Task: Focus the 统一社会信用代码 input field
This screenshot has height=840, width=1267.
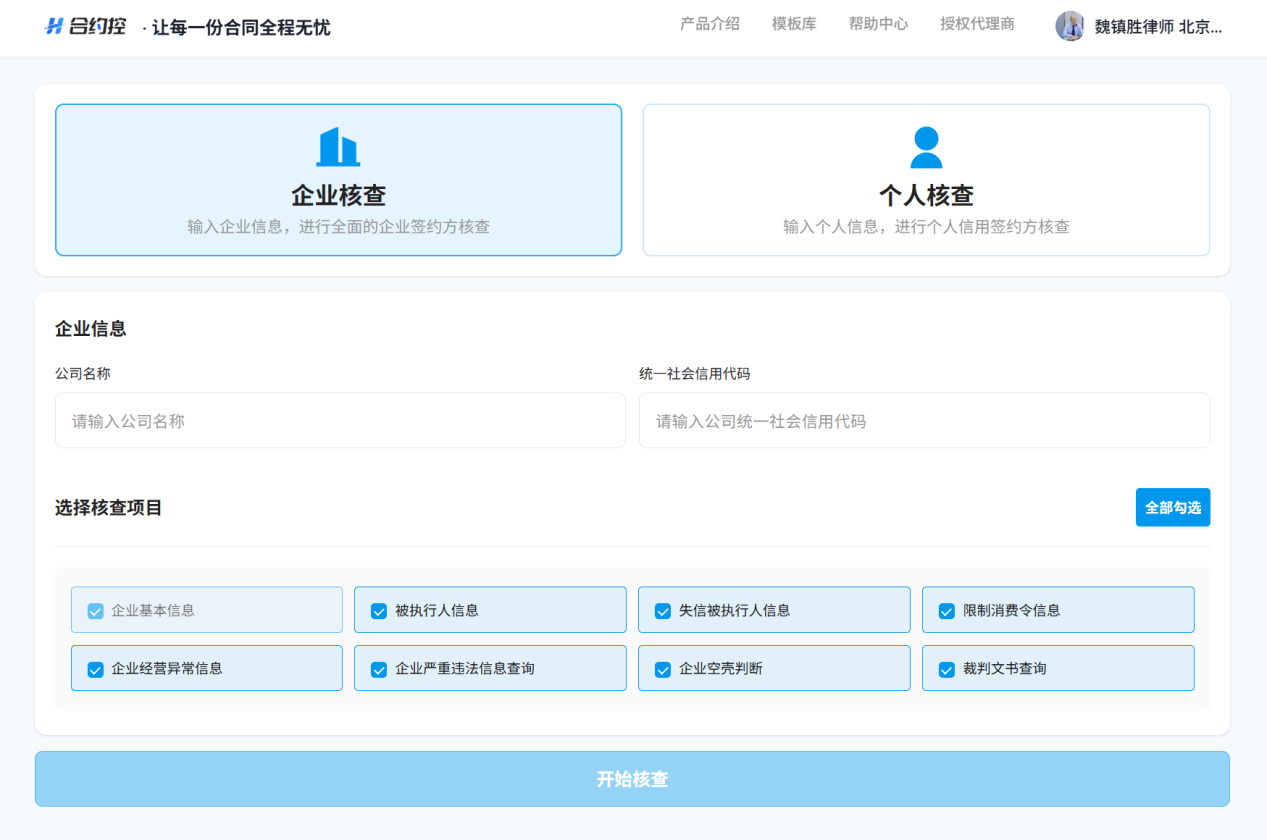Action: pyautogui.click(x=925, y=420)
